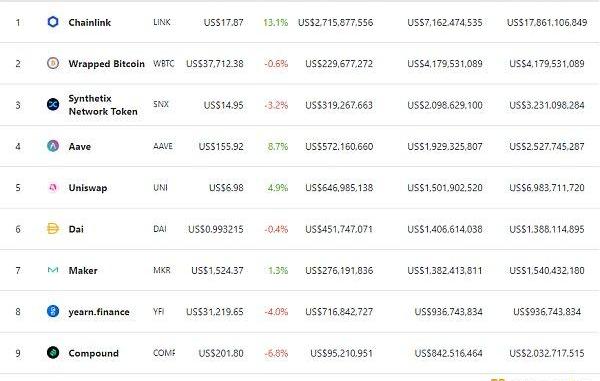Screen dimensions: 600x381
Task: Click the Uniswap unicorn logo icon
Action: 53,187
